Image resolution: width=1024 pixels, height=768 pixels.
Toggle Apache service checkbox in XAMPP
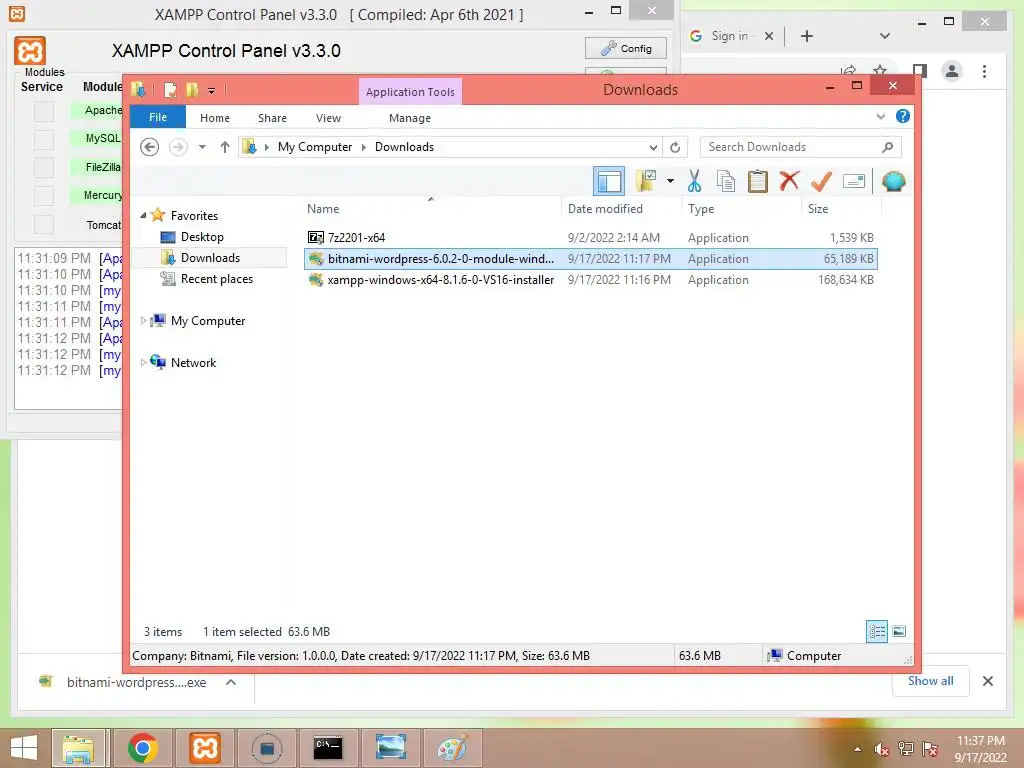tap(44, 111)
